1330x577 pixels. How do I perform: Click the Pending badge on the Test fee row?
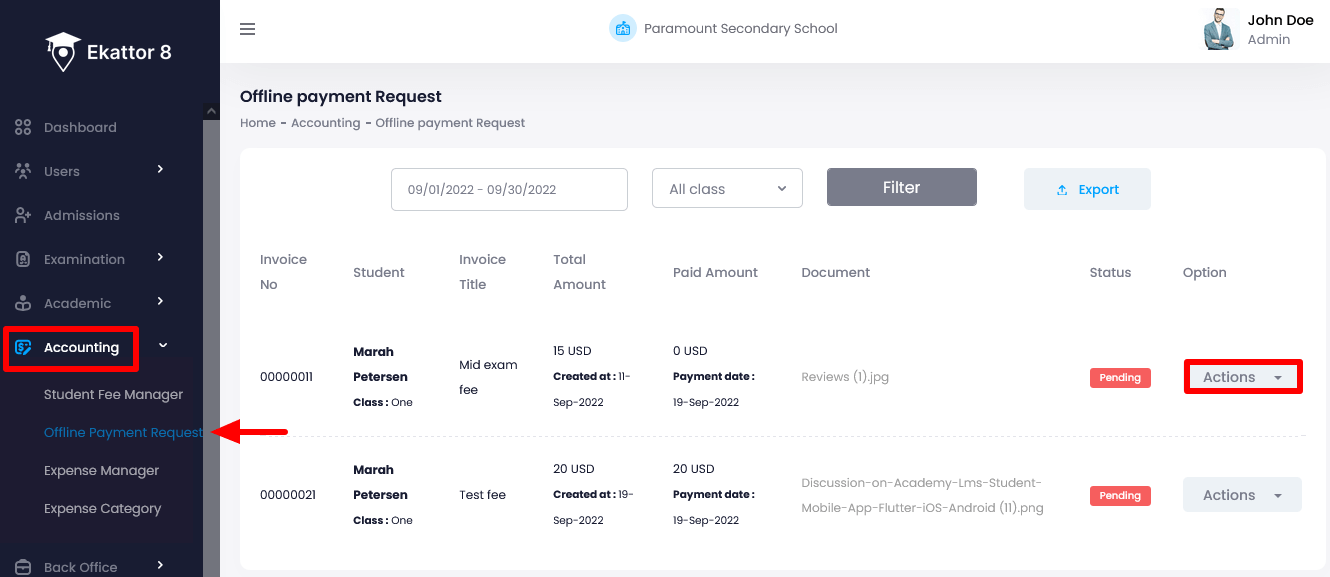pos(1119,495)
